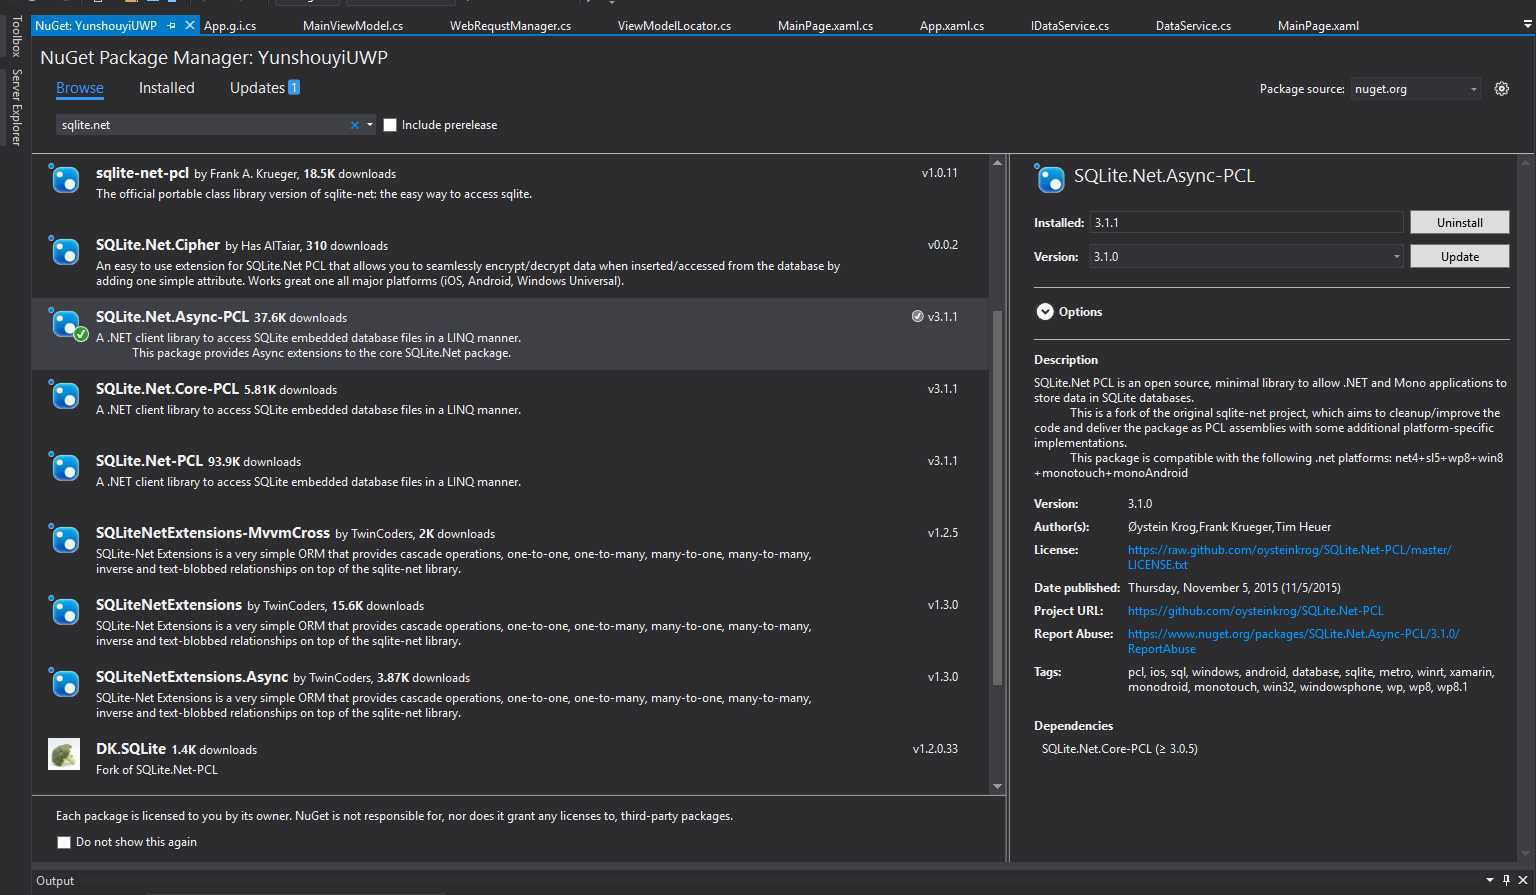Open the App.xaml.cs tab
1536x895 pixels.
[951, 25]
